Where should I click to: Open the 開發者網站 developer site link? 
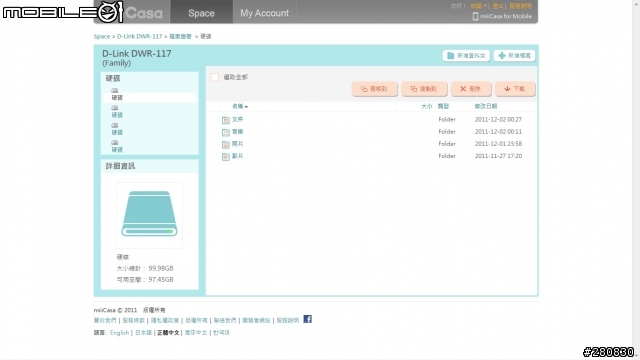point(256,320)
